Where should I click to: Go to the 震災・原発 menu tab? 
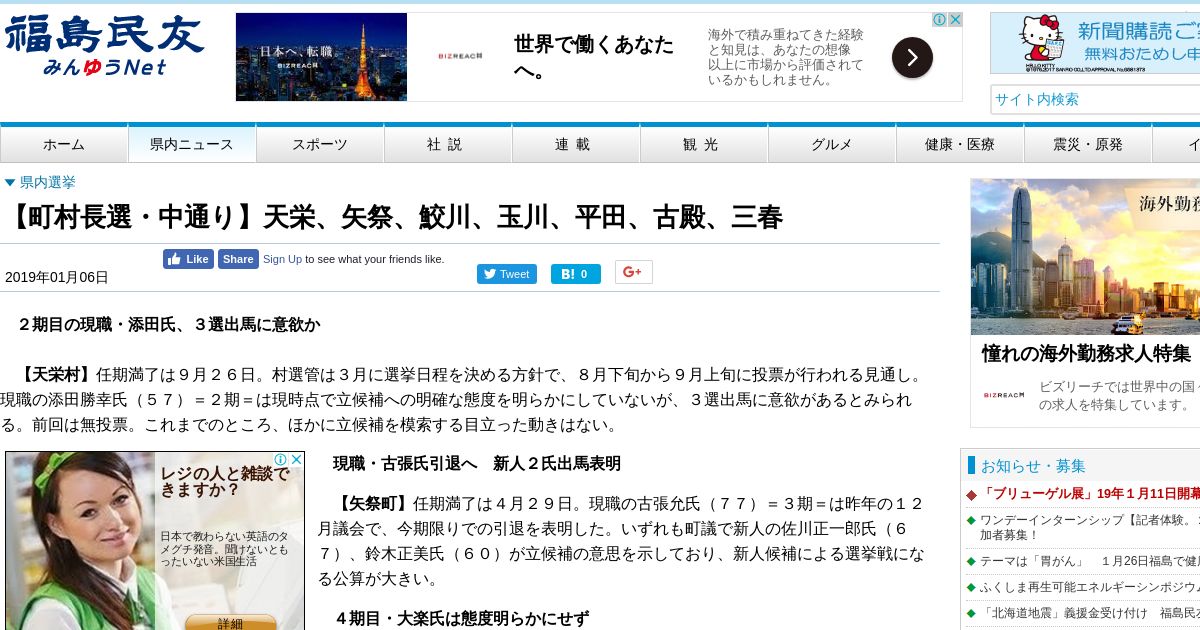[1088, 144]
